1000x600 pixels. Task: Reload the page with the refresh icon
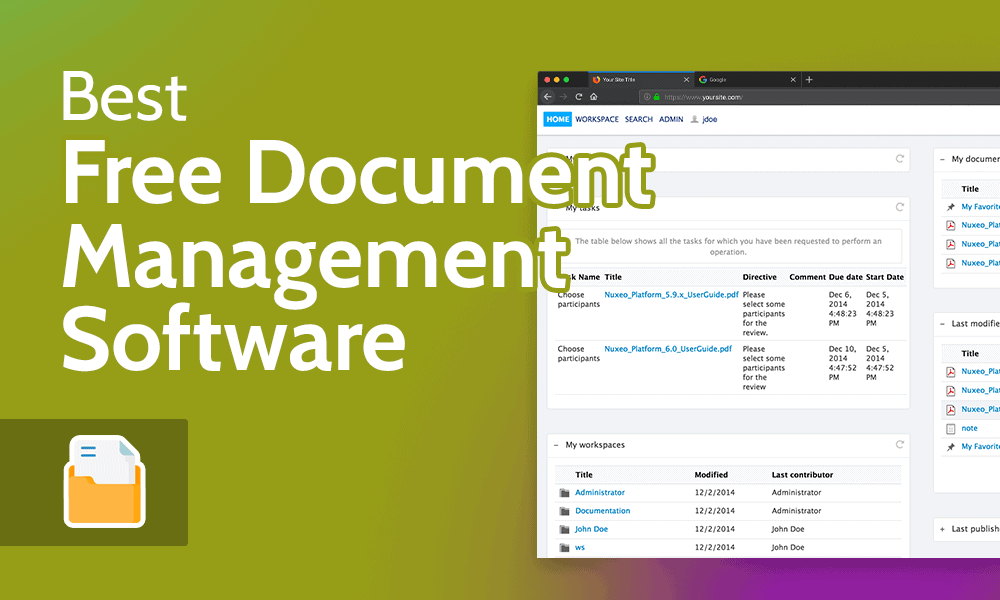pyautogui.click(x=578, y=97)
